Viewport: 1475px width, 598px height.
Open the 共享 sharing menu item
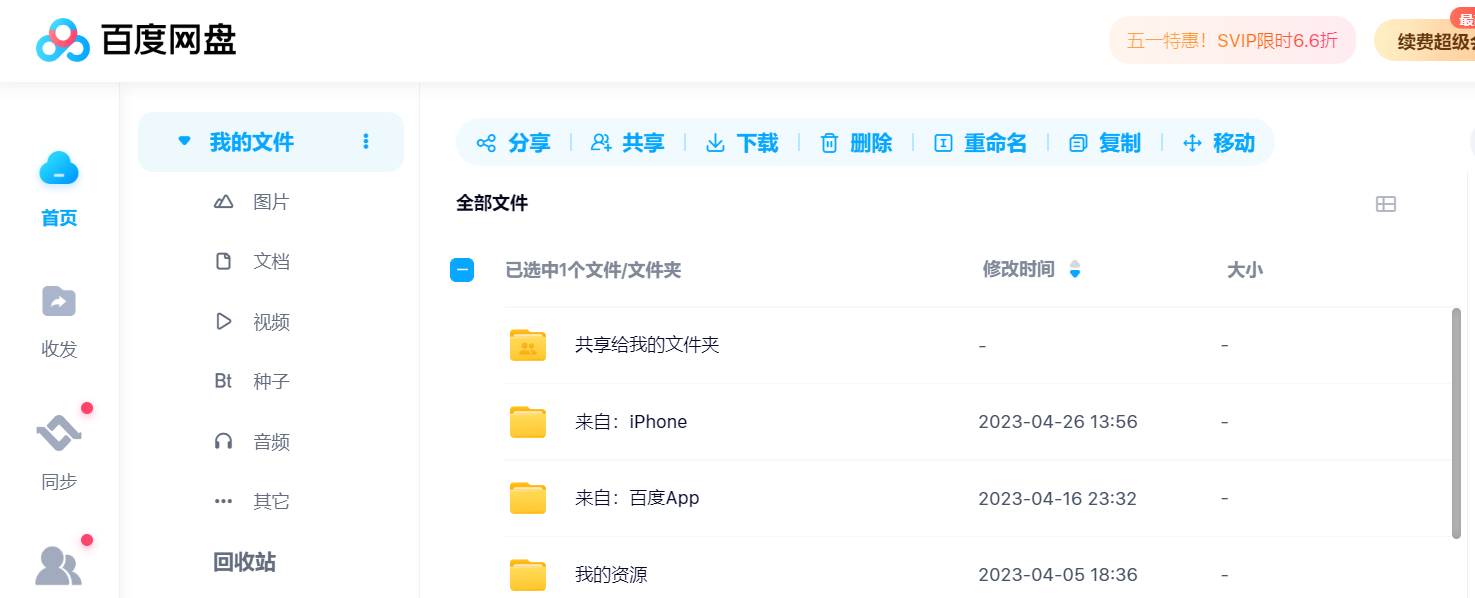pos(628,143)
